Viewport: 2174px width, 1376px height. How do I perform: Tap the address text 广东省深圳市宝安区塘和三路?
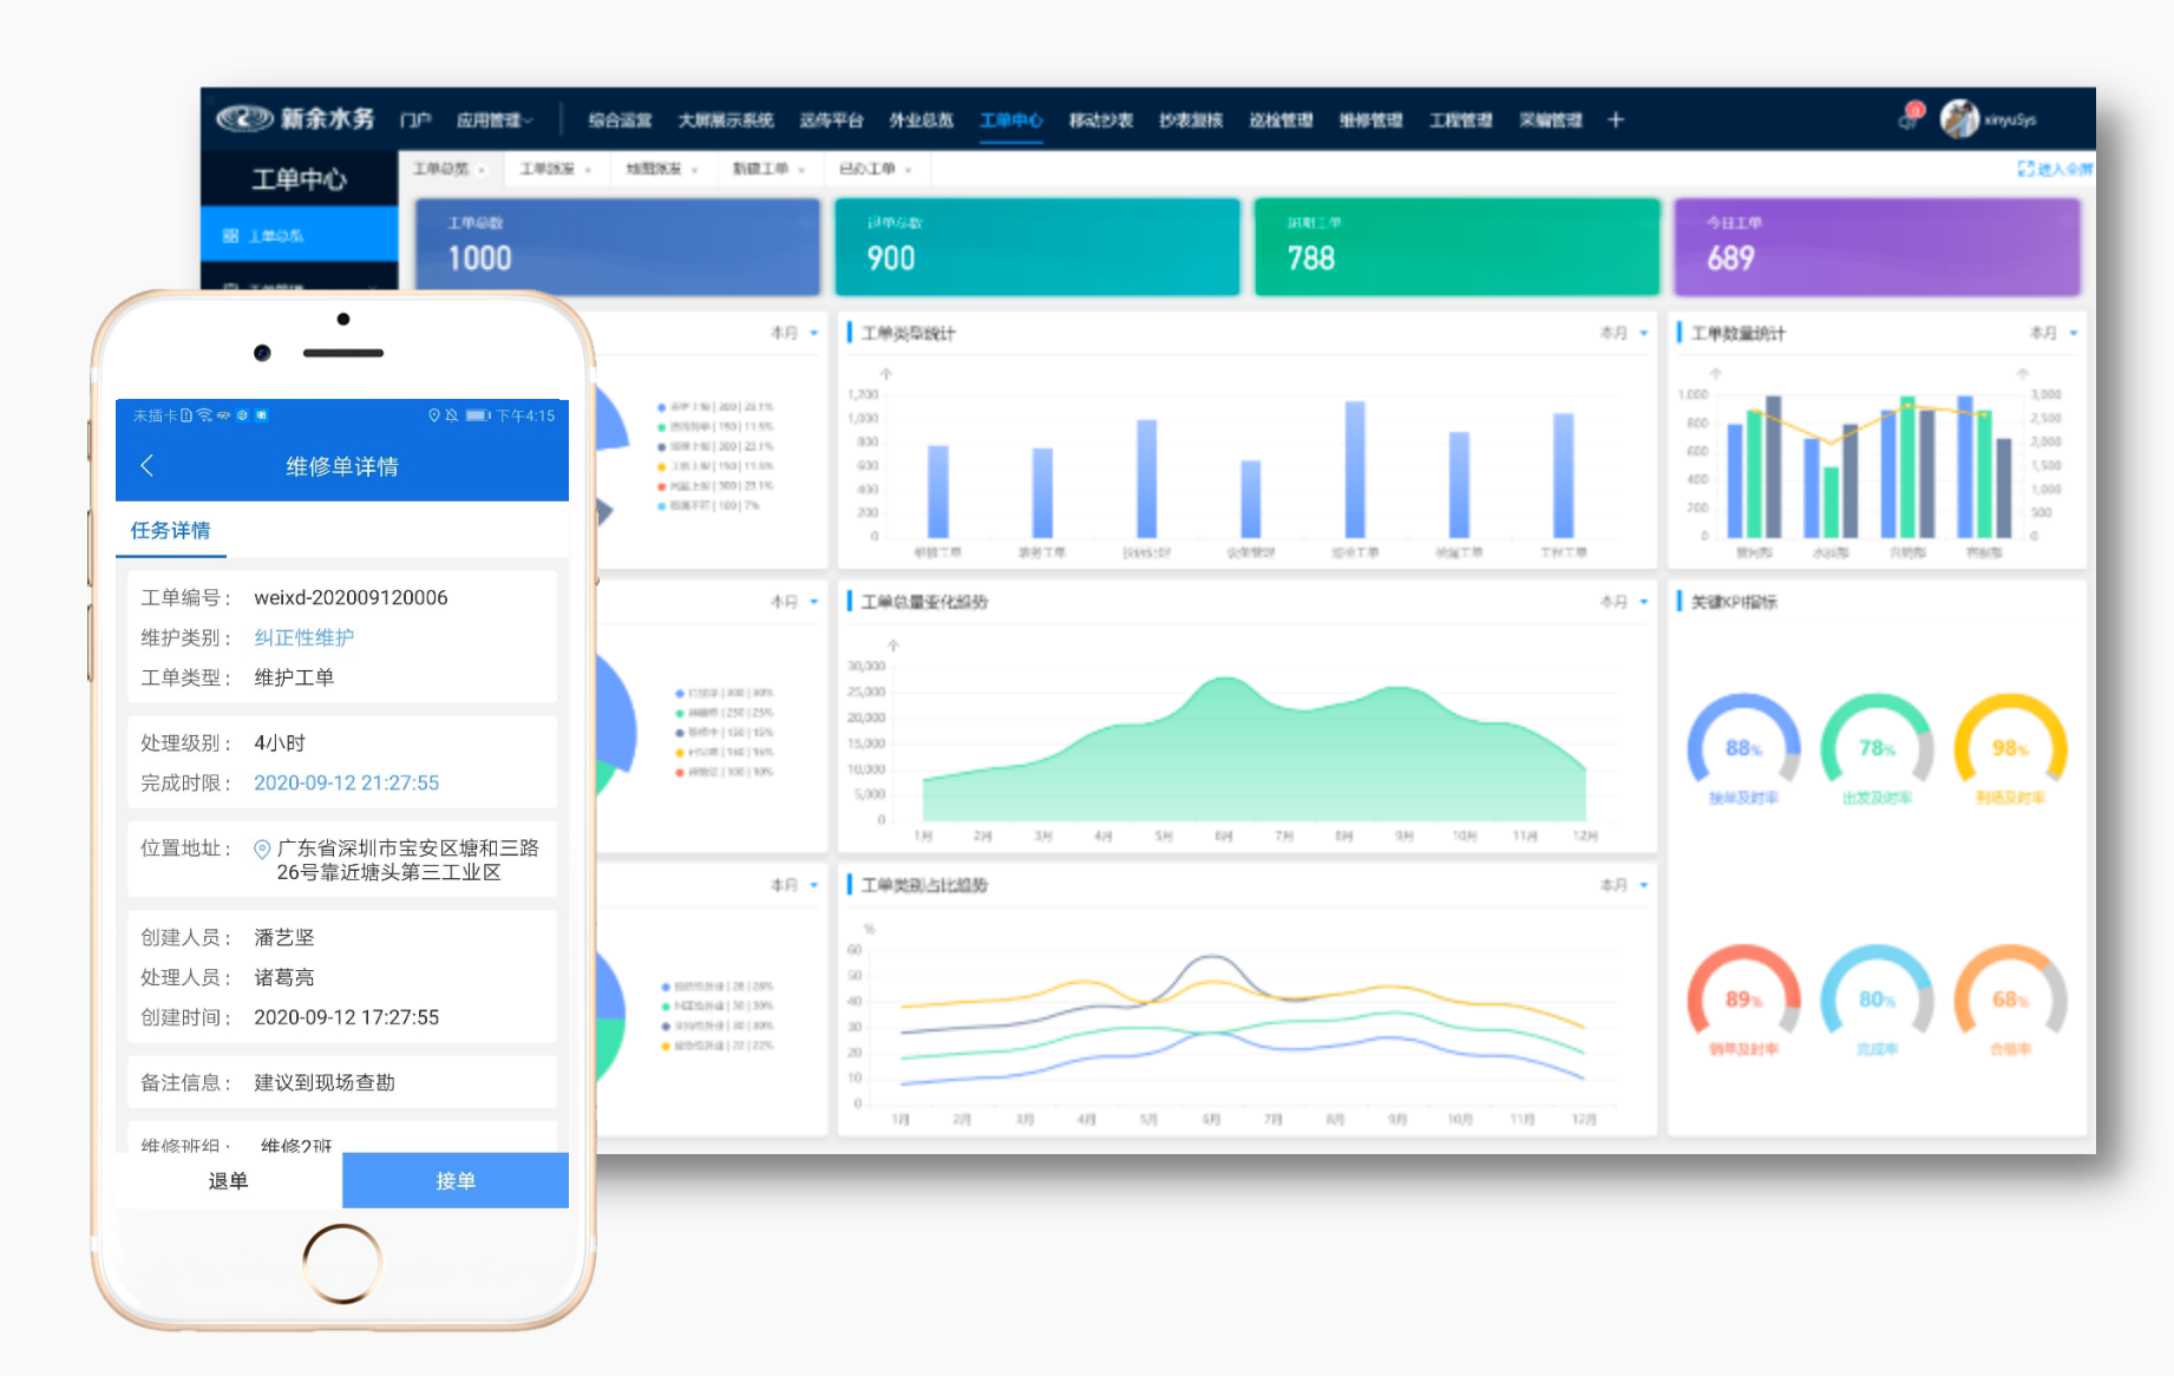tap(408, 848)
